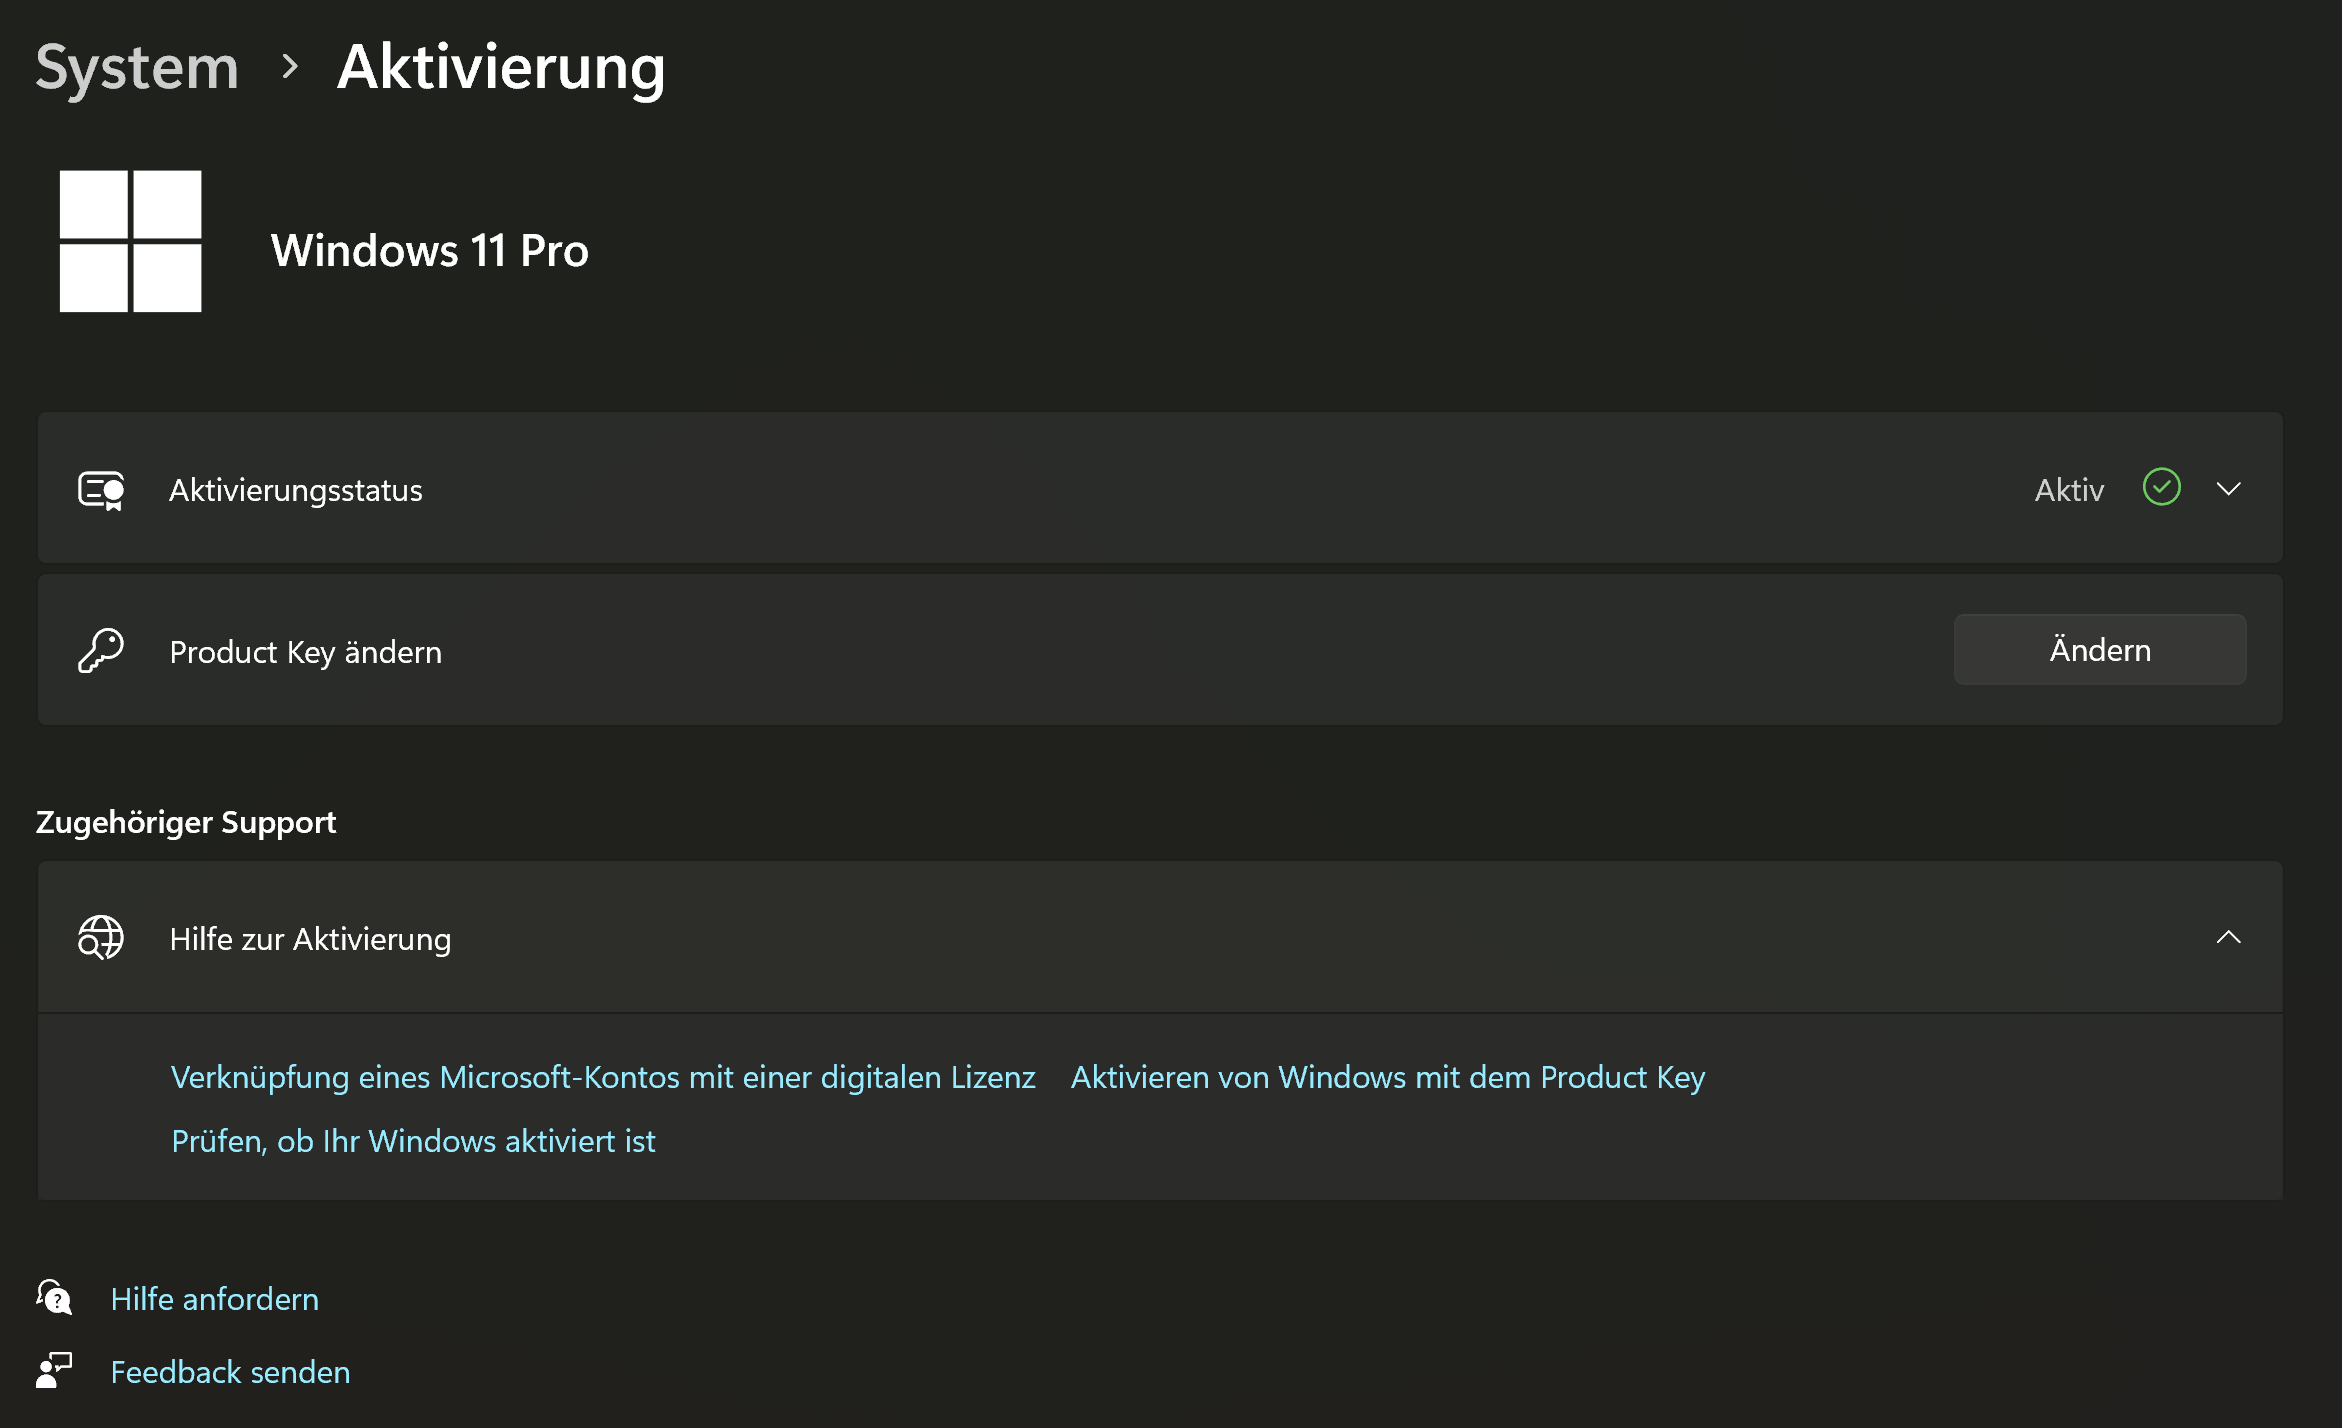The height and width of the screenshot is (1428, 2342).
Task: Click the Aktivierung breadcrumb title
Action: pyautogui.click(x=501, y=67)
